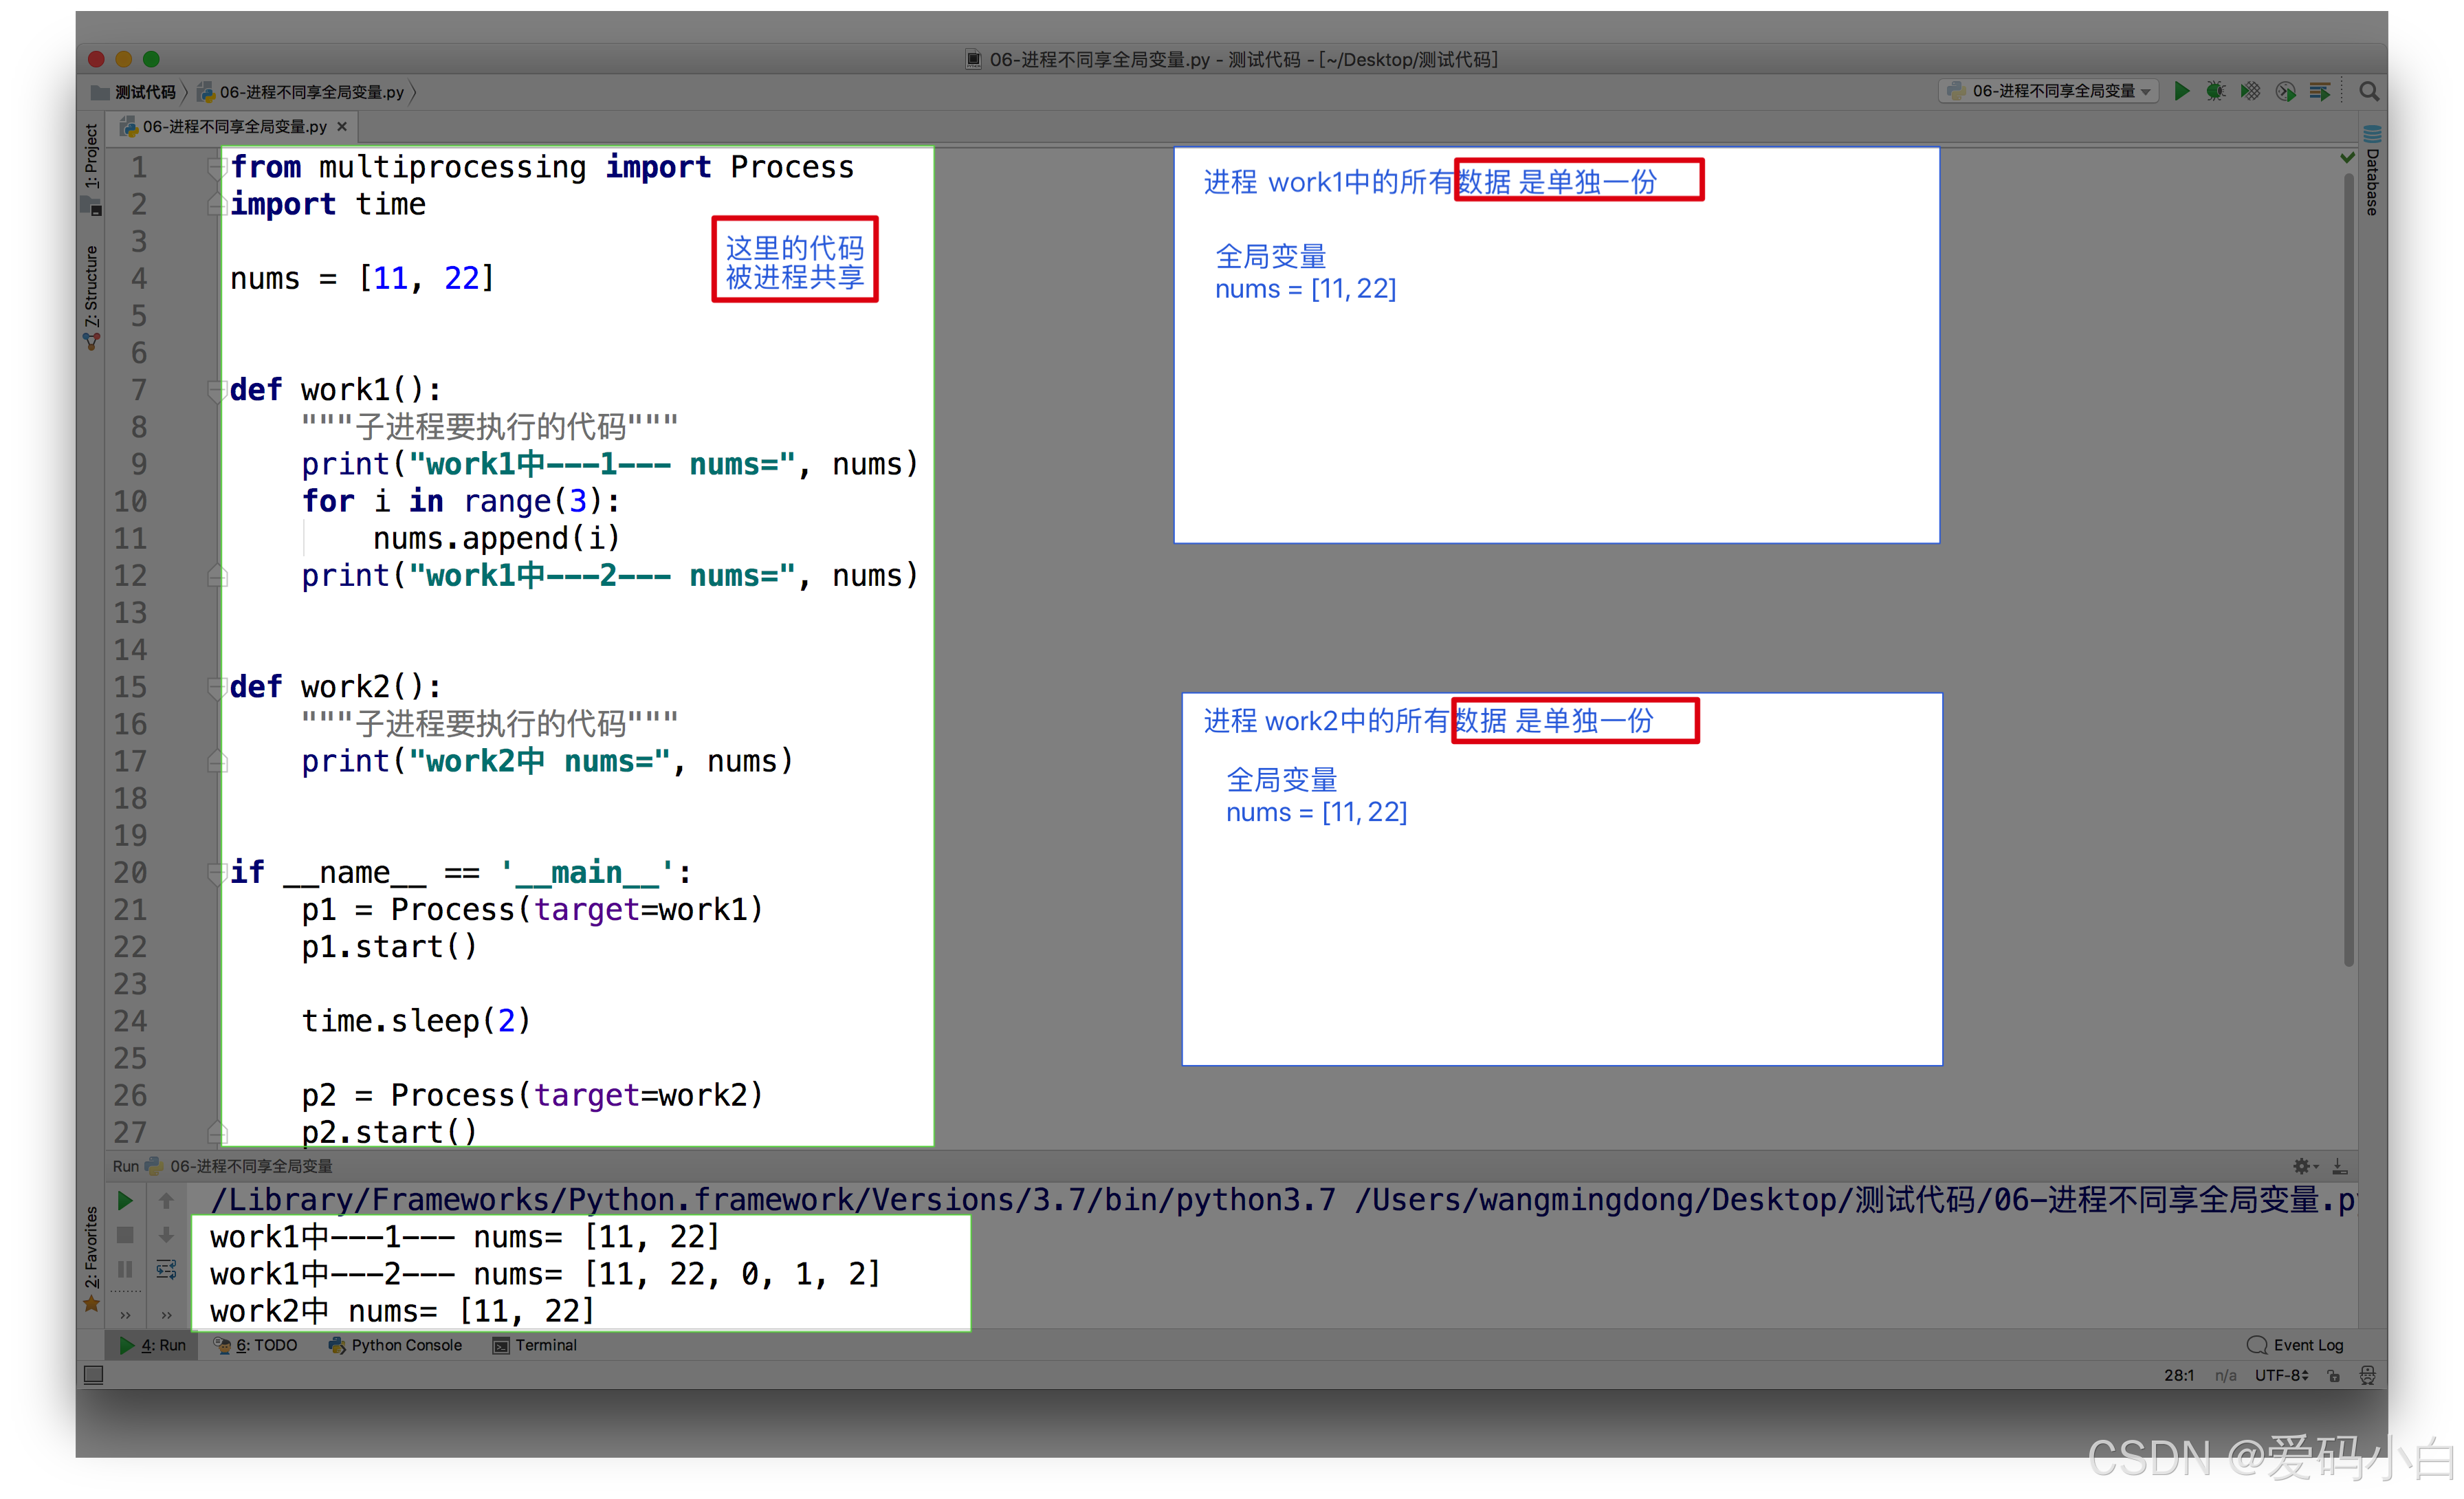Collapse the work1 function fold marker
Image resolution: width=2464 pixels, height=1499 pixels.
(216, 390)
